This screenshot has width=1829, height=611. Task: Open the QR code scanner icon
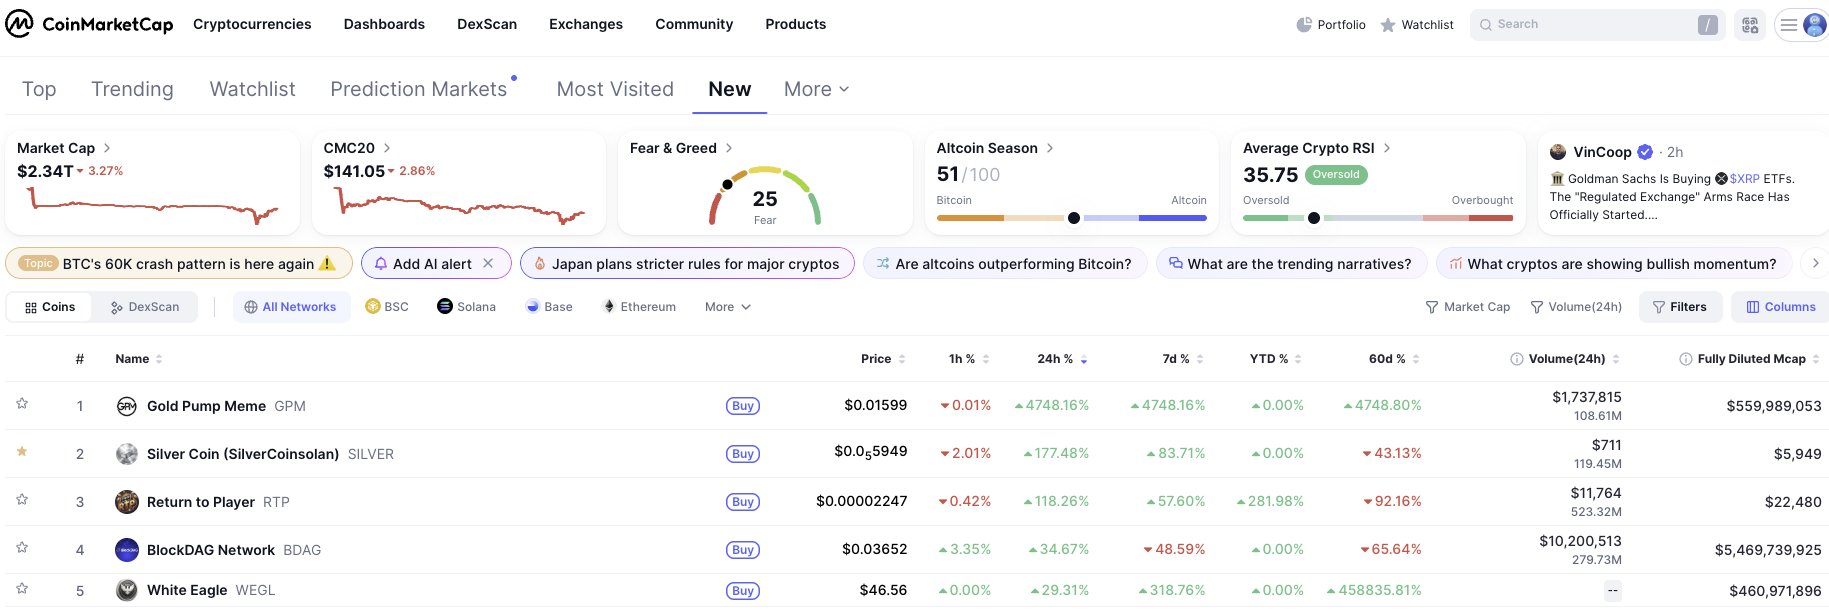click(x=1750, y=25)
